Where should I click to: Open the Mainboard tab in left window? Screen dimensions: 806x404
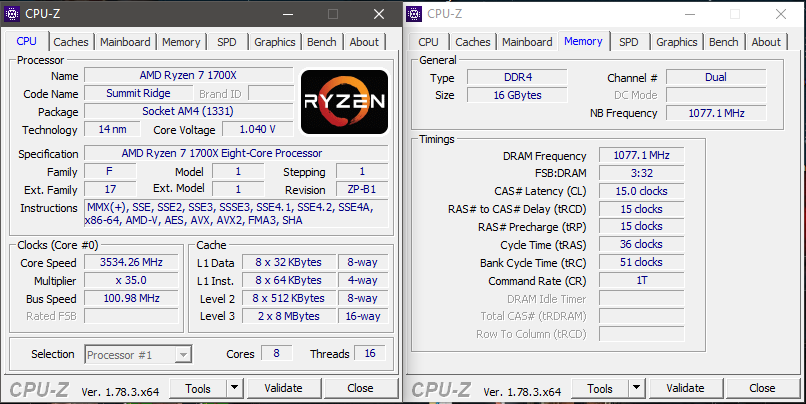125,42
